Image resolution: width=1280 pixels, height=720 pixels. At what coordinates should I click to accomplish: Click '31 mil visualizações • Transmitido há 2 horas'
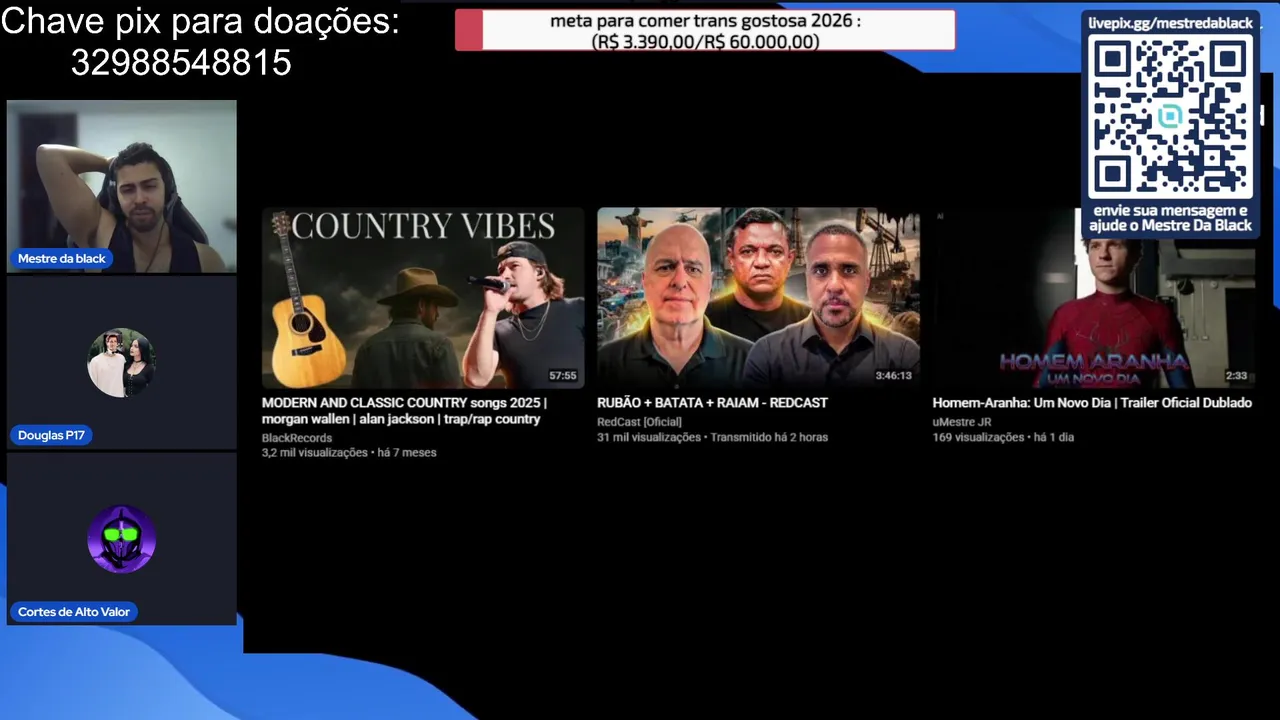tap(712, 437)
